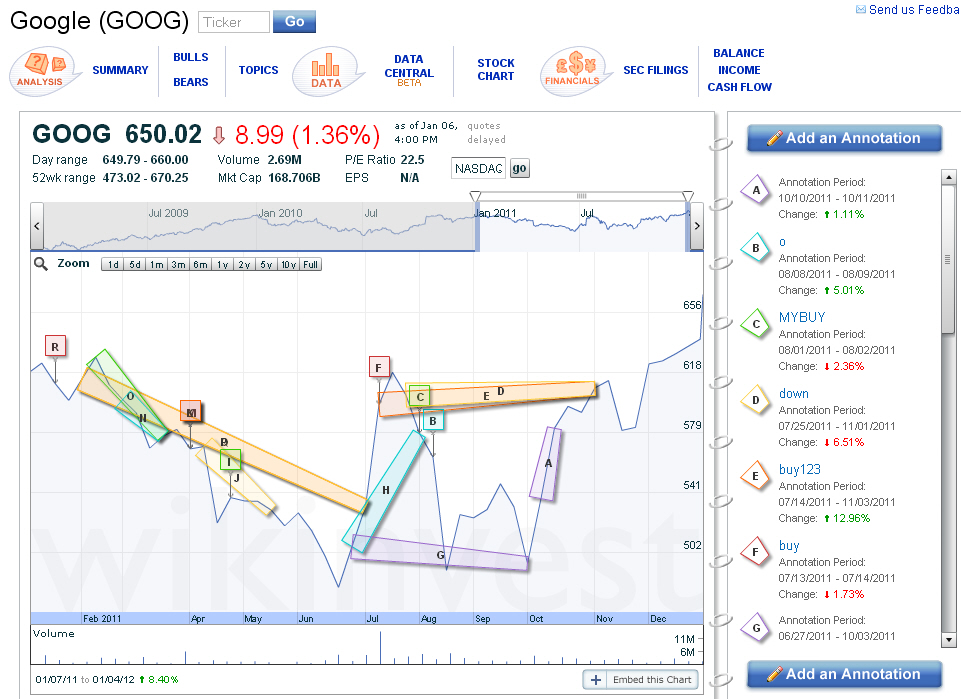The image size is (961, 699).
Task: Click the magnifier Zoom icon
Action: click(41, 264)
